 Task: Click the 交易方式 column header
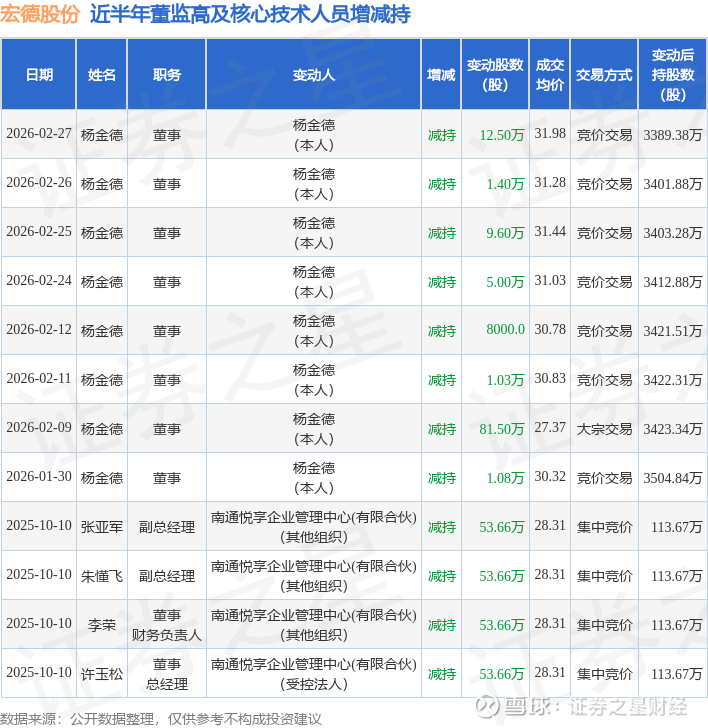click(604, 75)
